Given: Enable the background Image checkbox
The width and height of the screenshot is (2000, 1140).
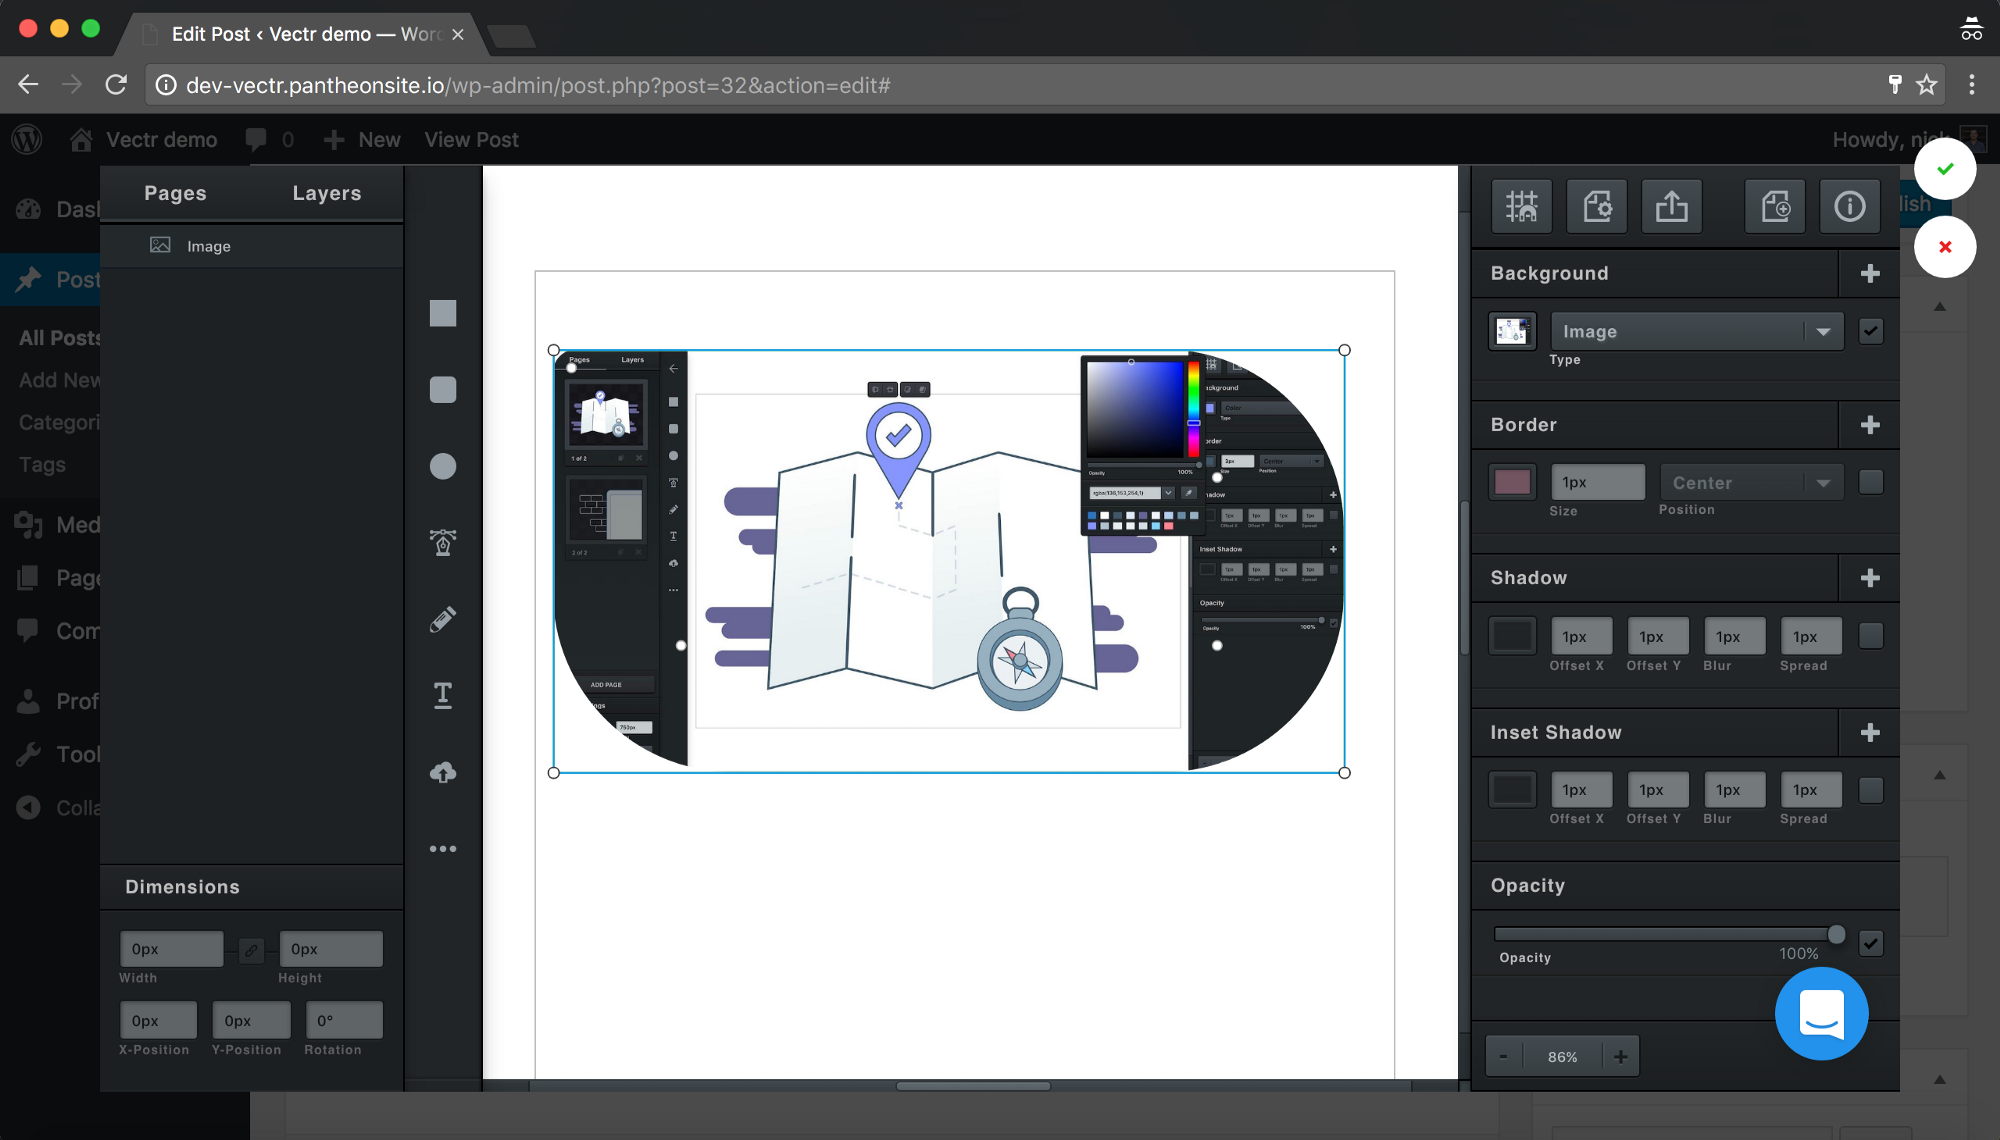Looking at the screenshot, I should [1871, 330].
